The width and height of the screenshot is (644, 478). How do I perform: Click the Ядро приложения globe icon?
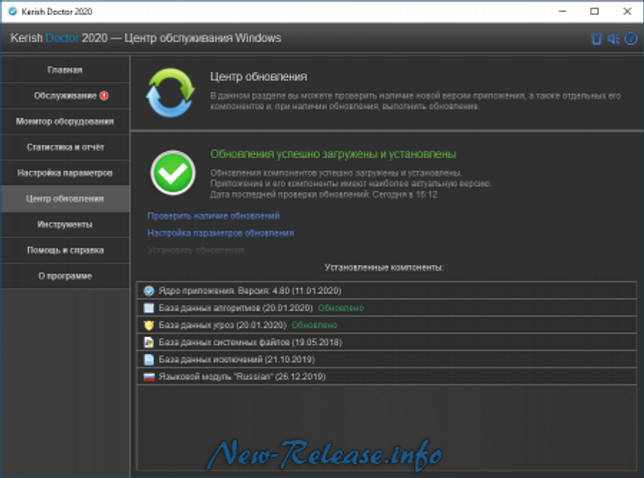[149, 291]
